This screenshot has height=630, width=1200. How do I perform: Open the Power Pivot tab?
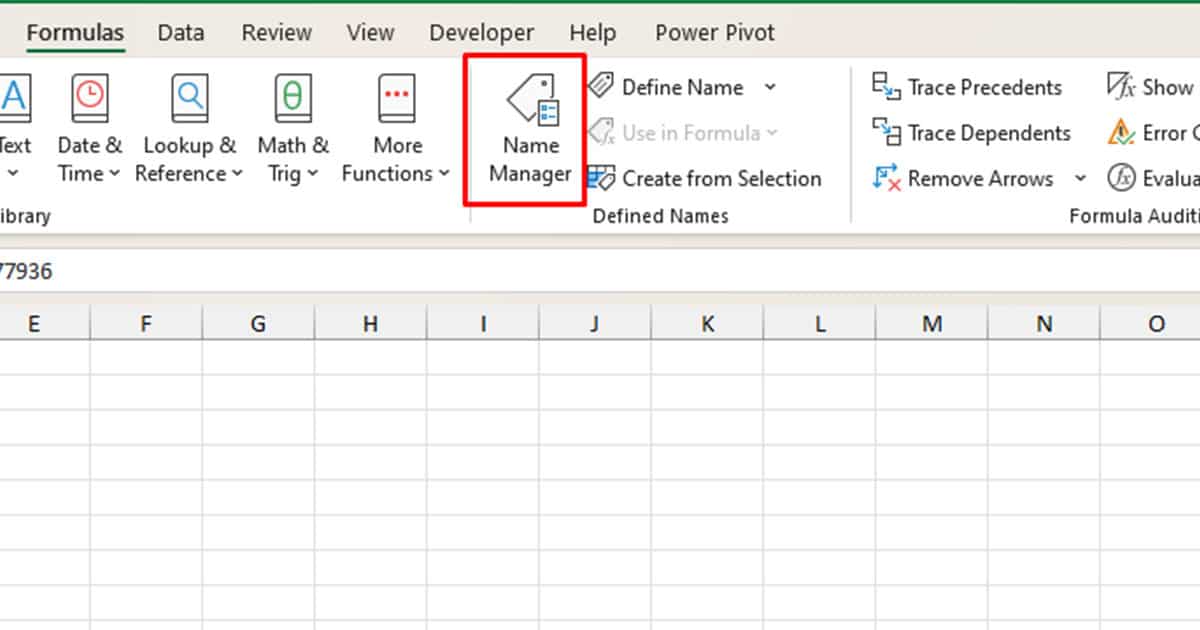pyautogui.click(x=714, y=32)
